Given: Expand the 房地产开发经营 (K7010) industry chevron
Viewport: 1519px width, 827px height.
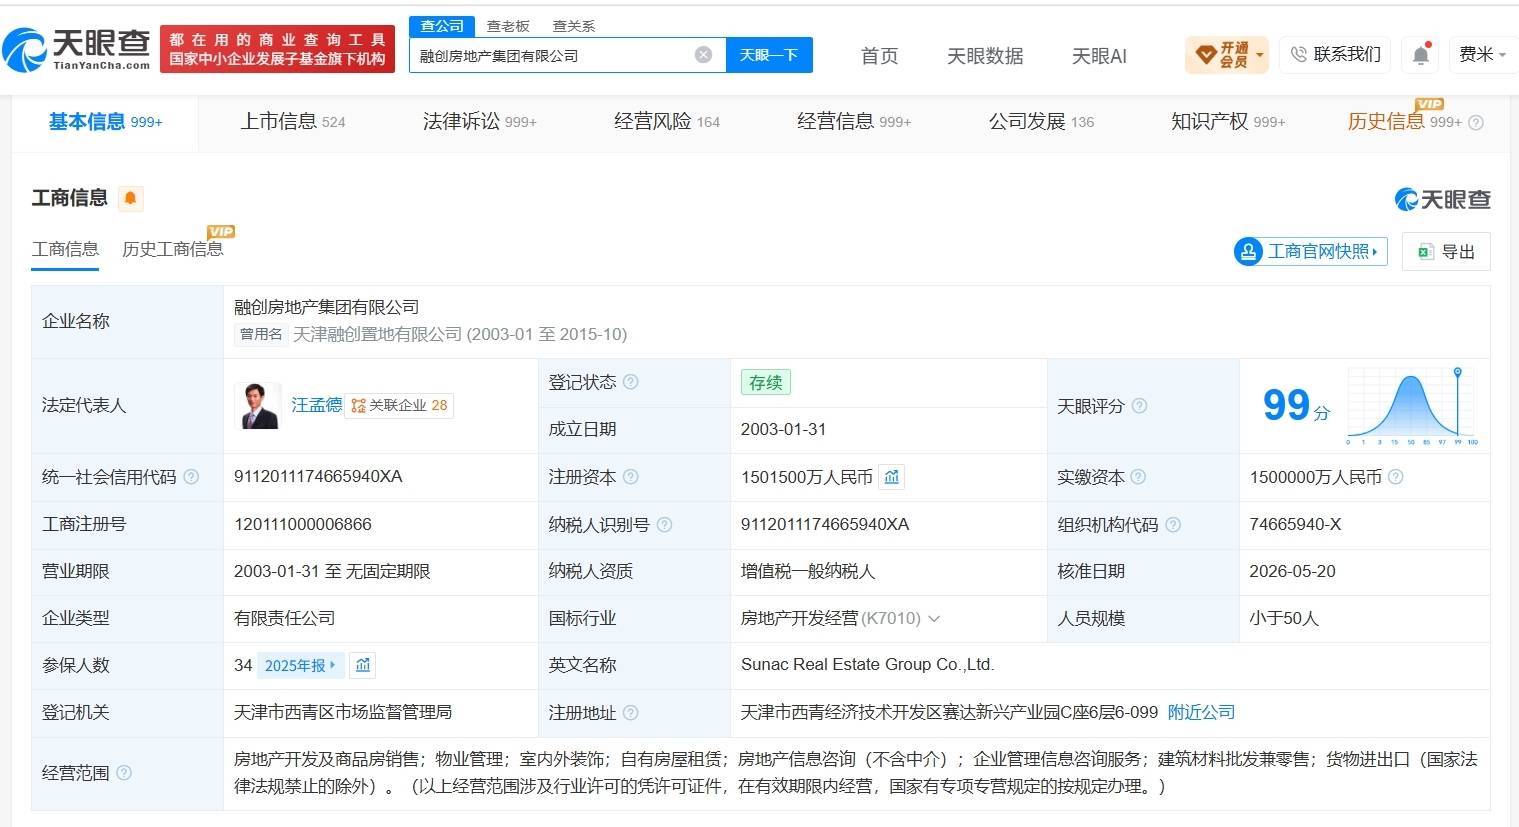Looking at the screenshot, I should 934,619.
